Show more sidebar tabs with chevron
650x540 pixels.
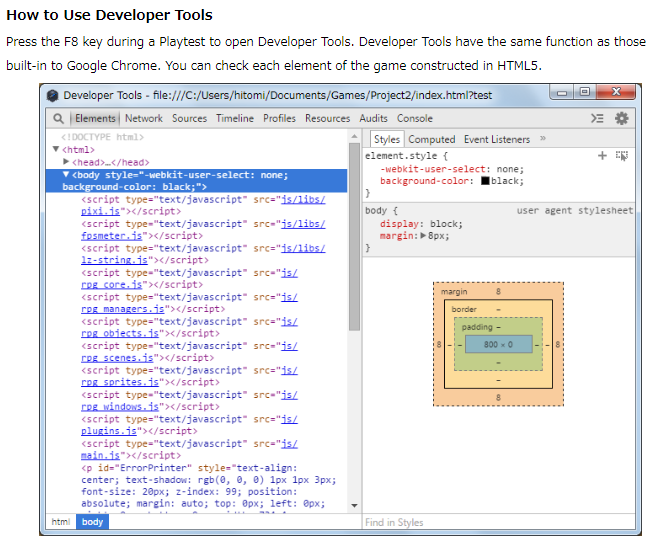click(543, 139)
